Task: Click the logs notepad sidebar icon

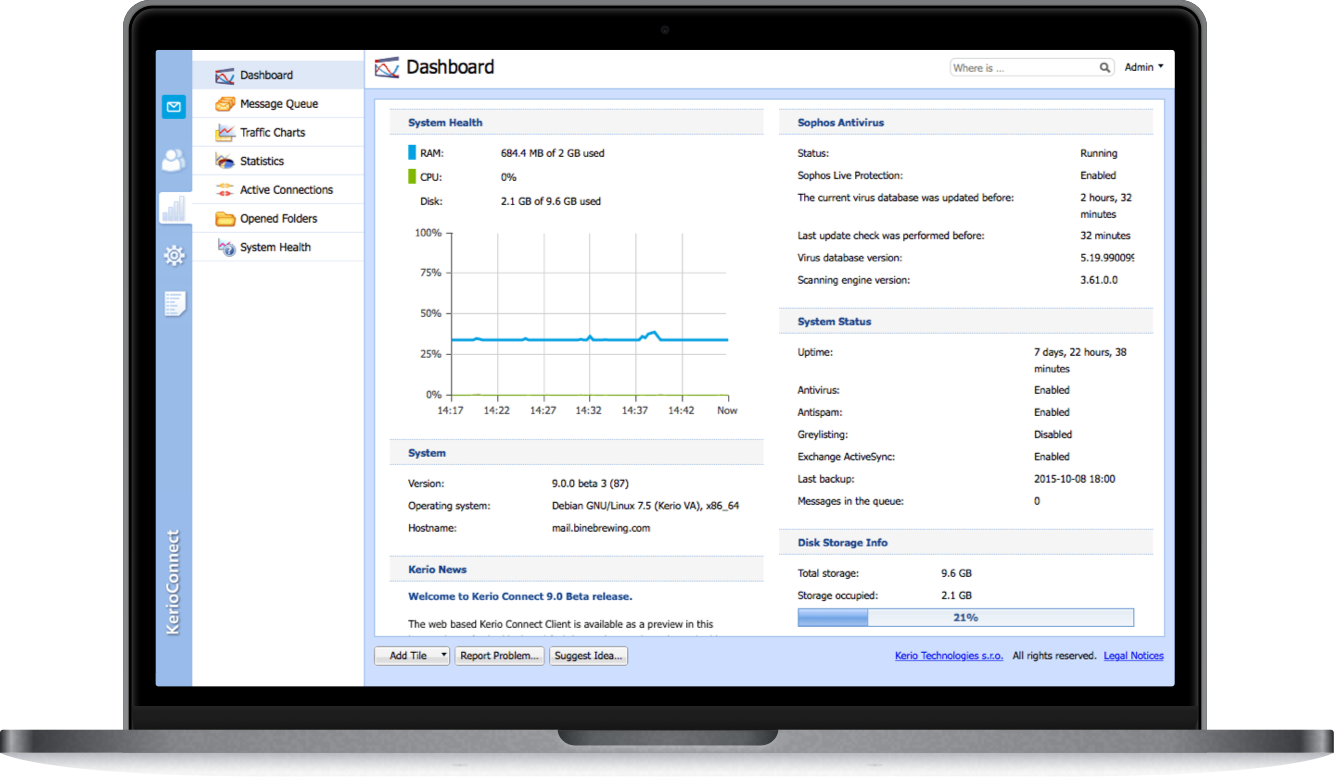Action: (175, 304)
